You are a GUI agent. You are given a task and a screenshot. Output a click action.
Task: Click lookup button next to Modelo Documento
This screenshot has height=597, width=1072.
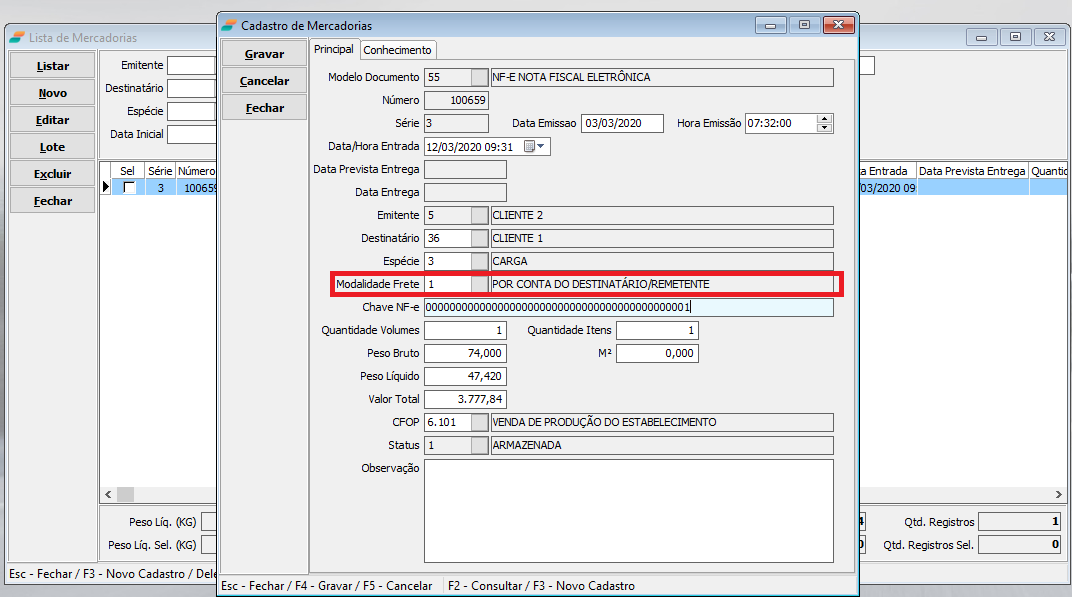tap(480, 77)
